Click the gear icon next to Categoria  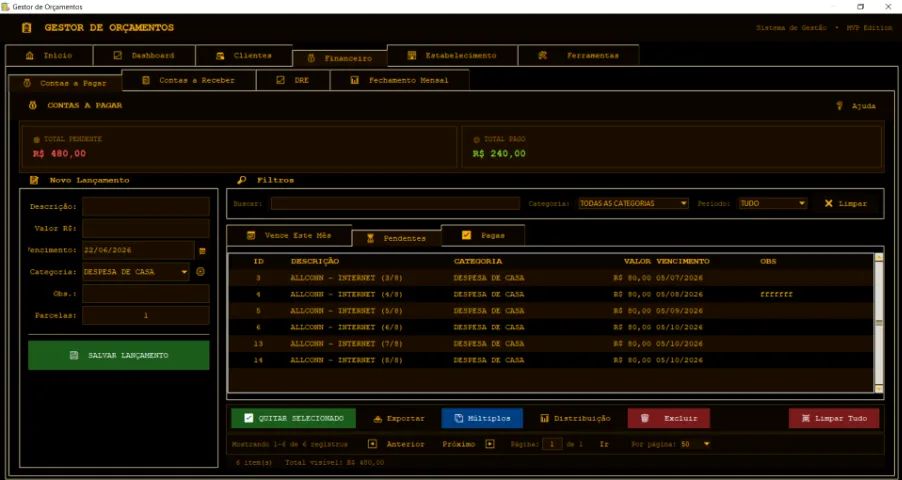click(200, 272)
